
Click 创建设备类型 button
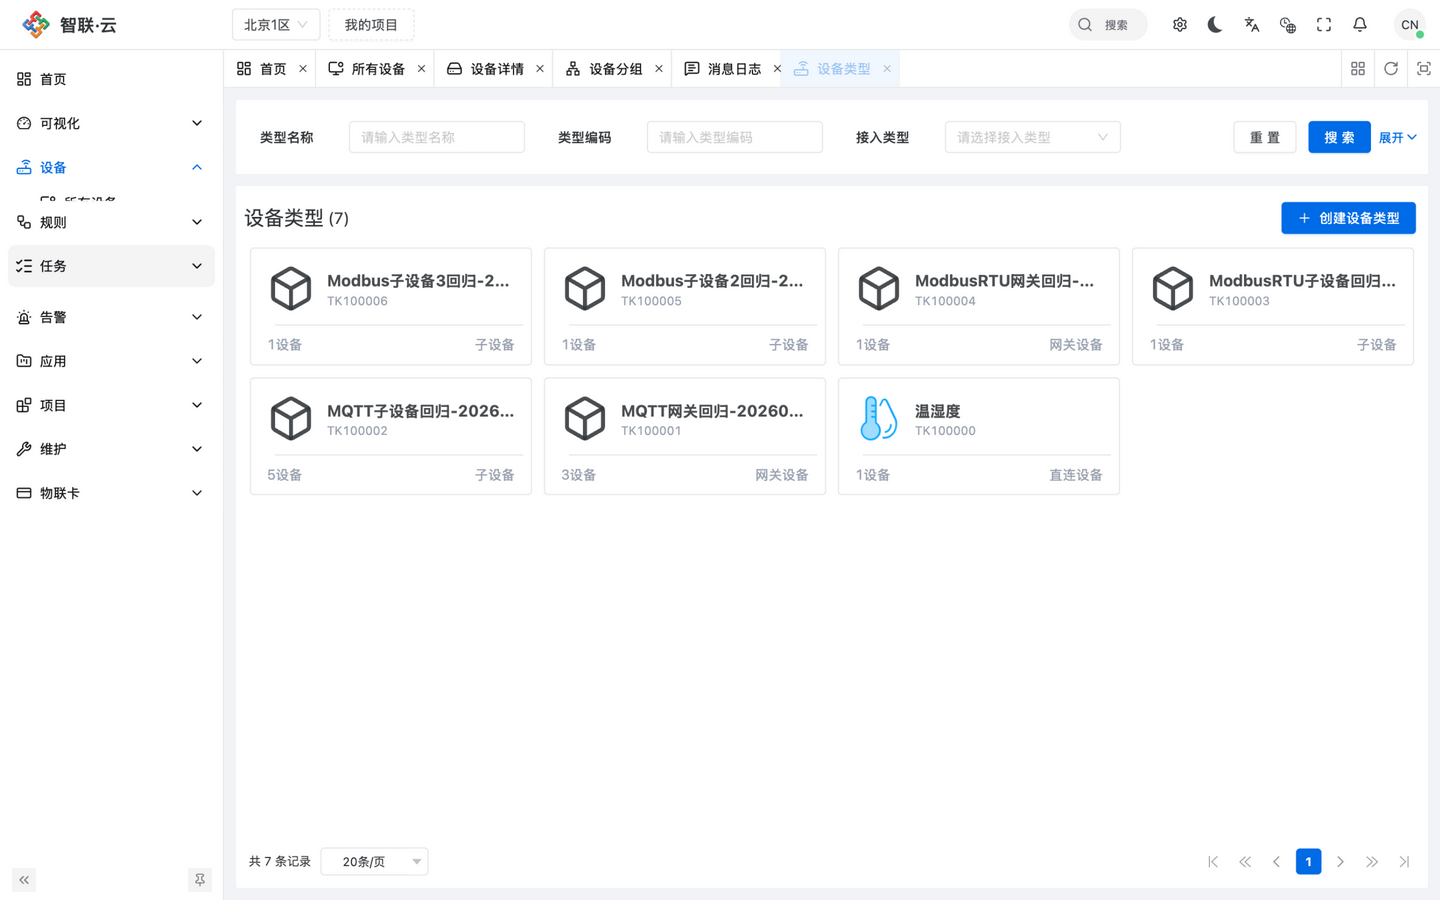click(1348, 218)
